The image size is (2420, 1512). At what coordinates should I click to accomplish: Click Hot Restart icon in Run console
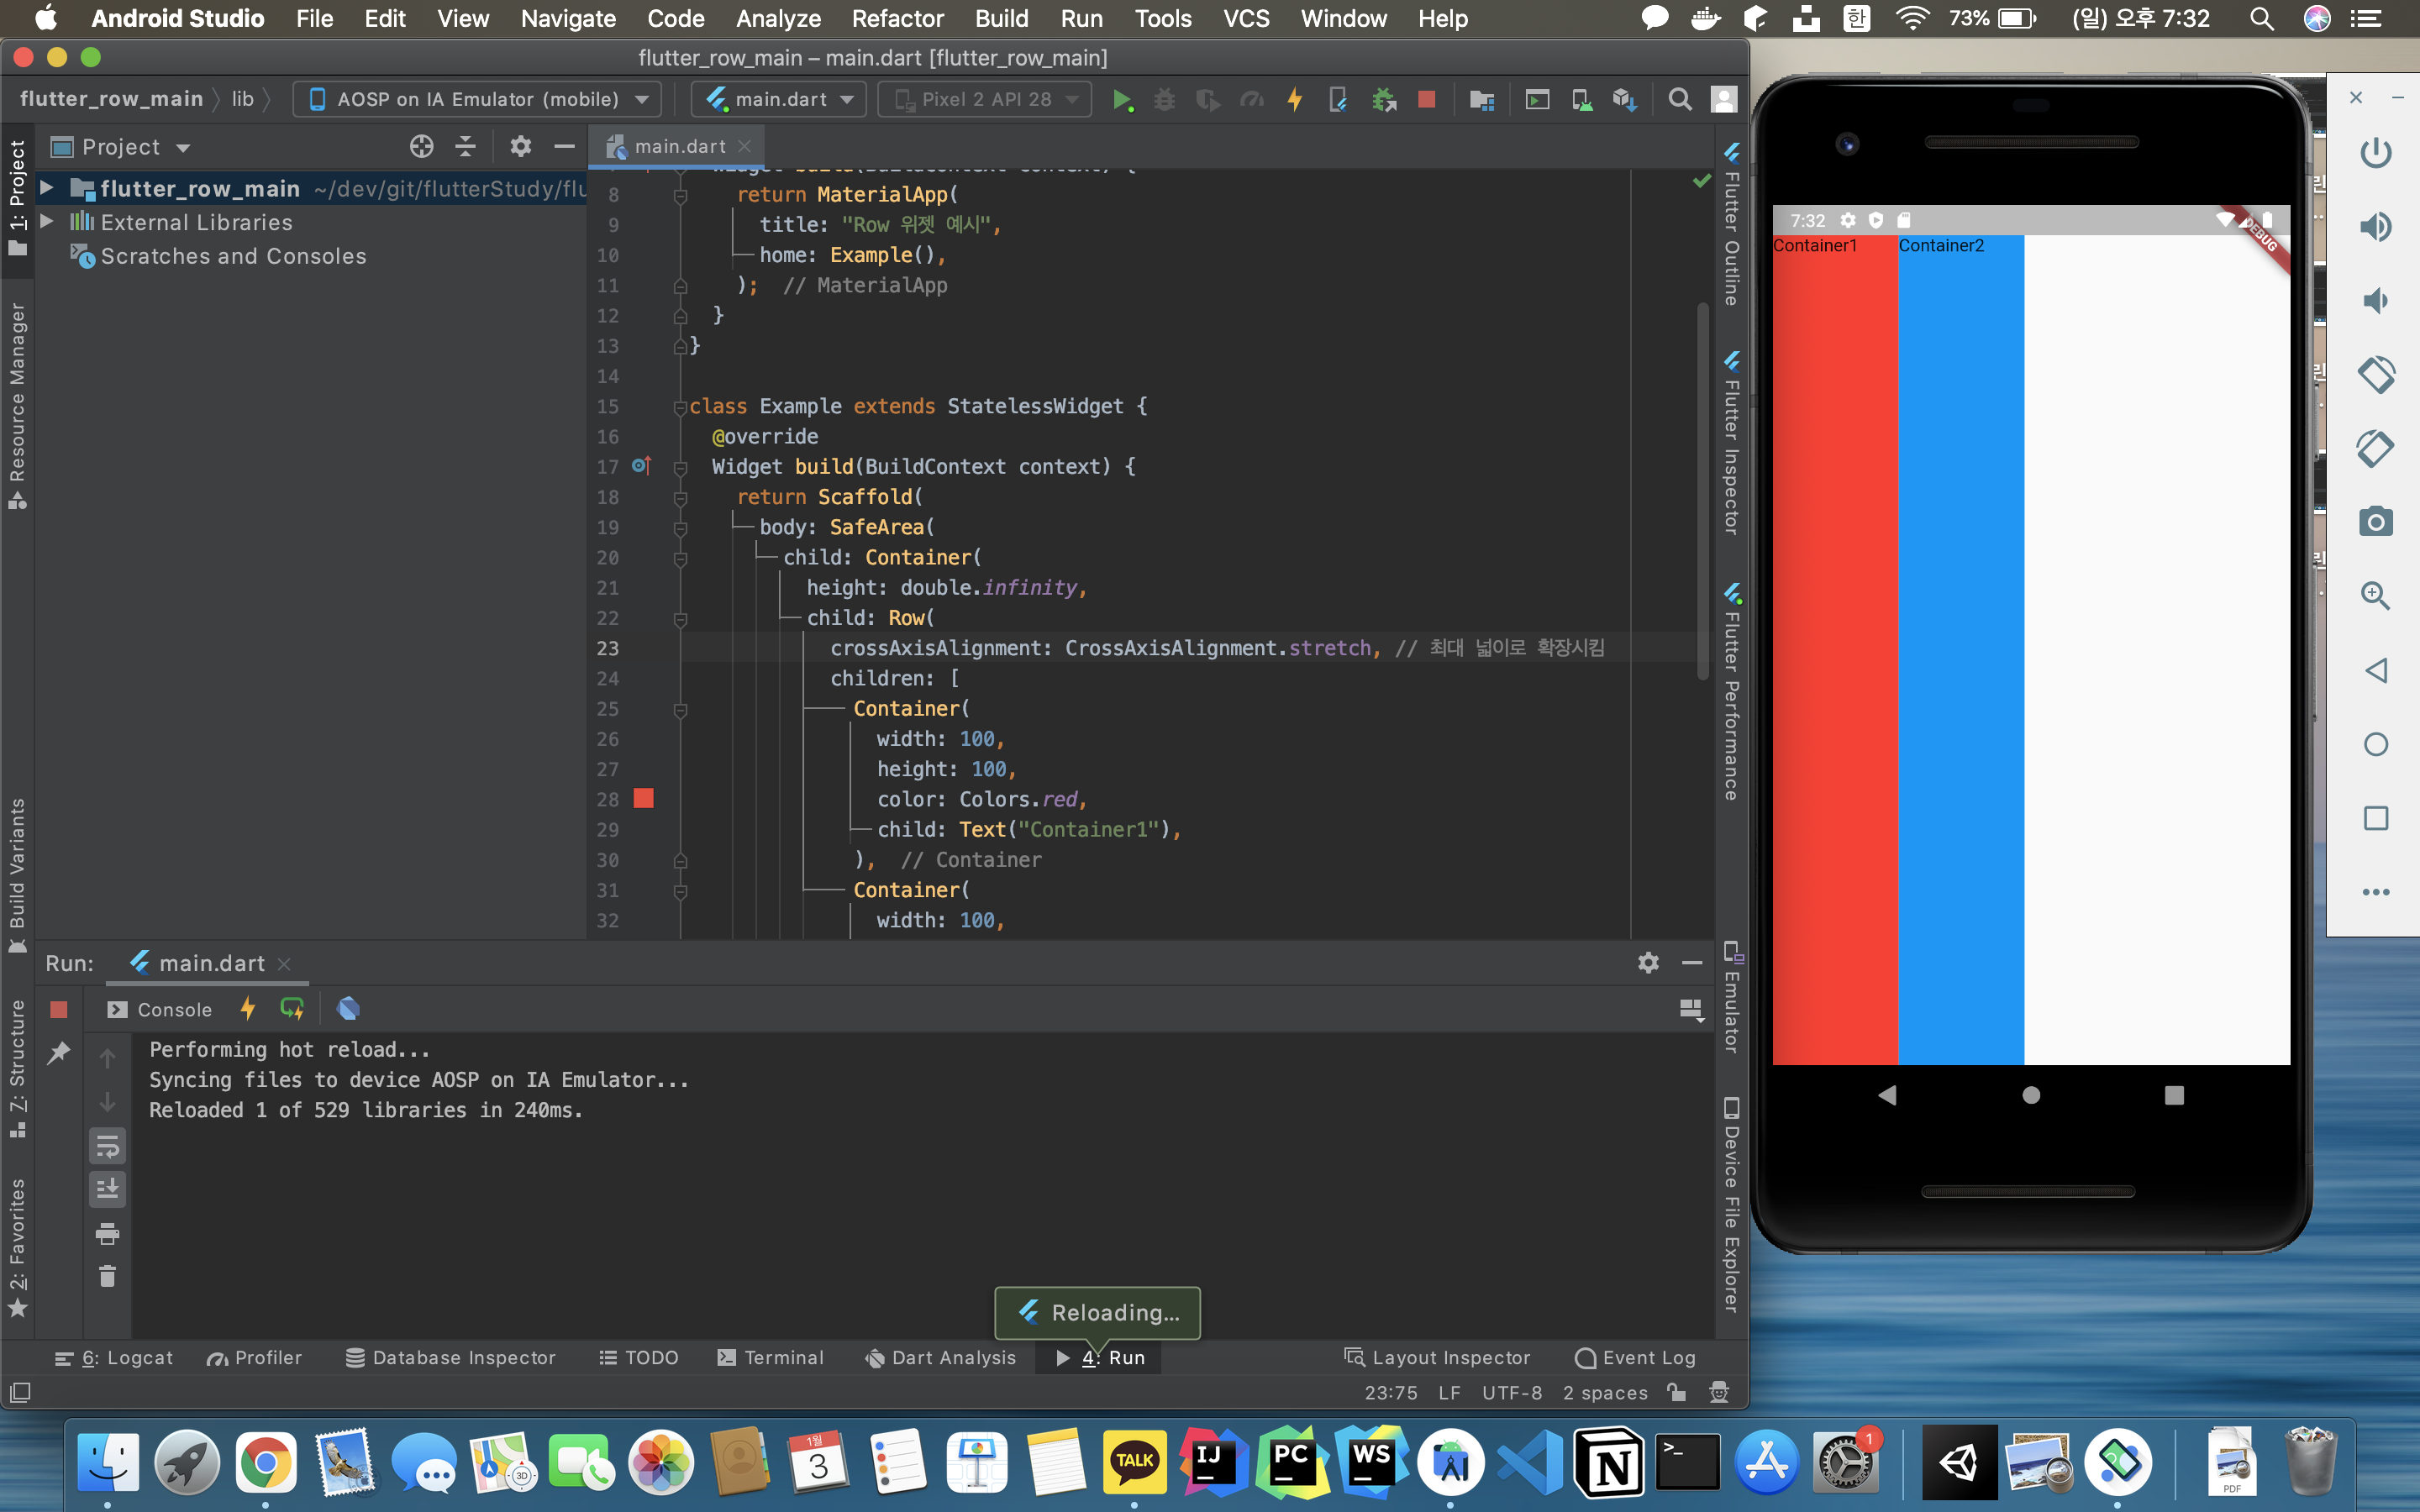291,1009
